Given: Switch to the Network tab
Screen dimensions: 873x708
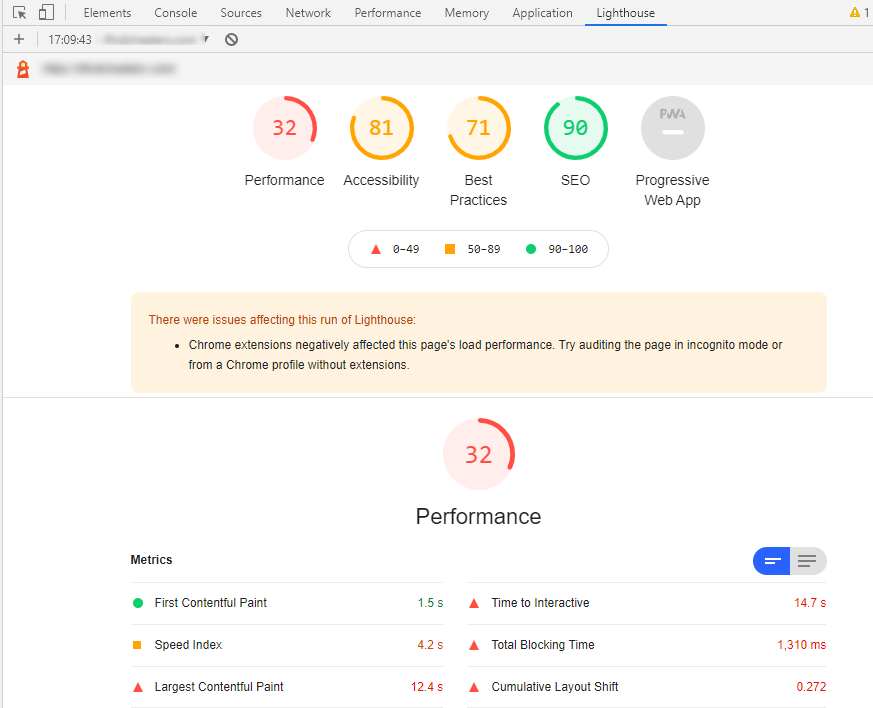Looking at the screenshot, I should pos(308,13).
